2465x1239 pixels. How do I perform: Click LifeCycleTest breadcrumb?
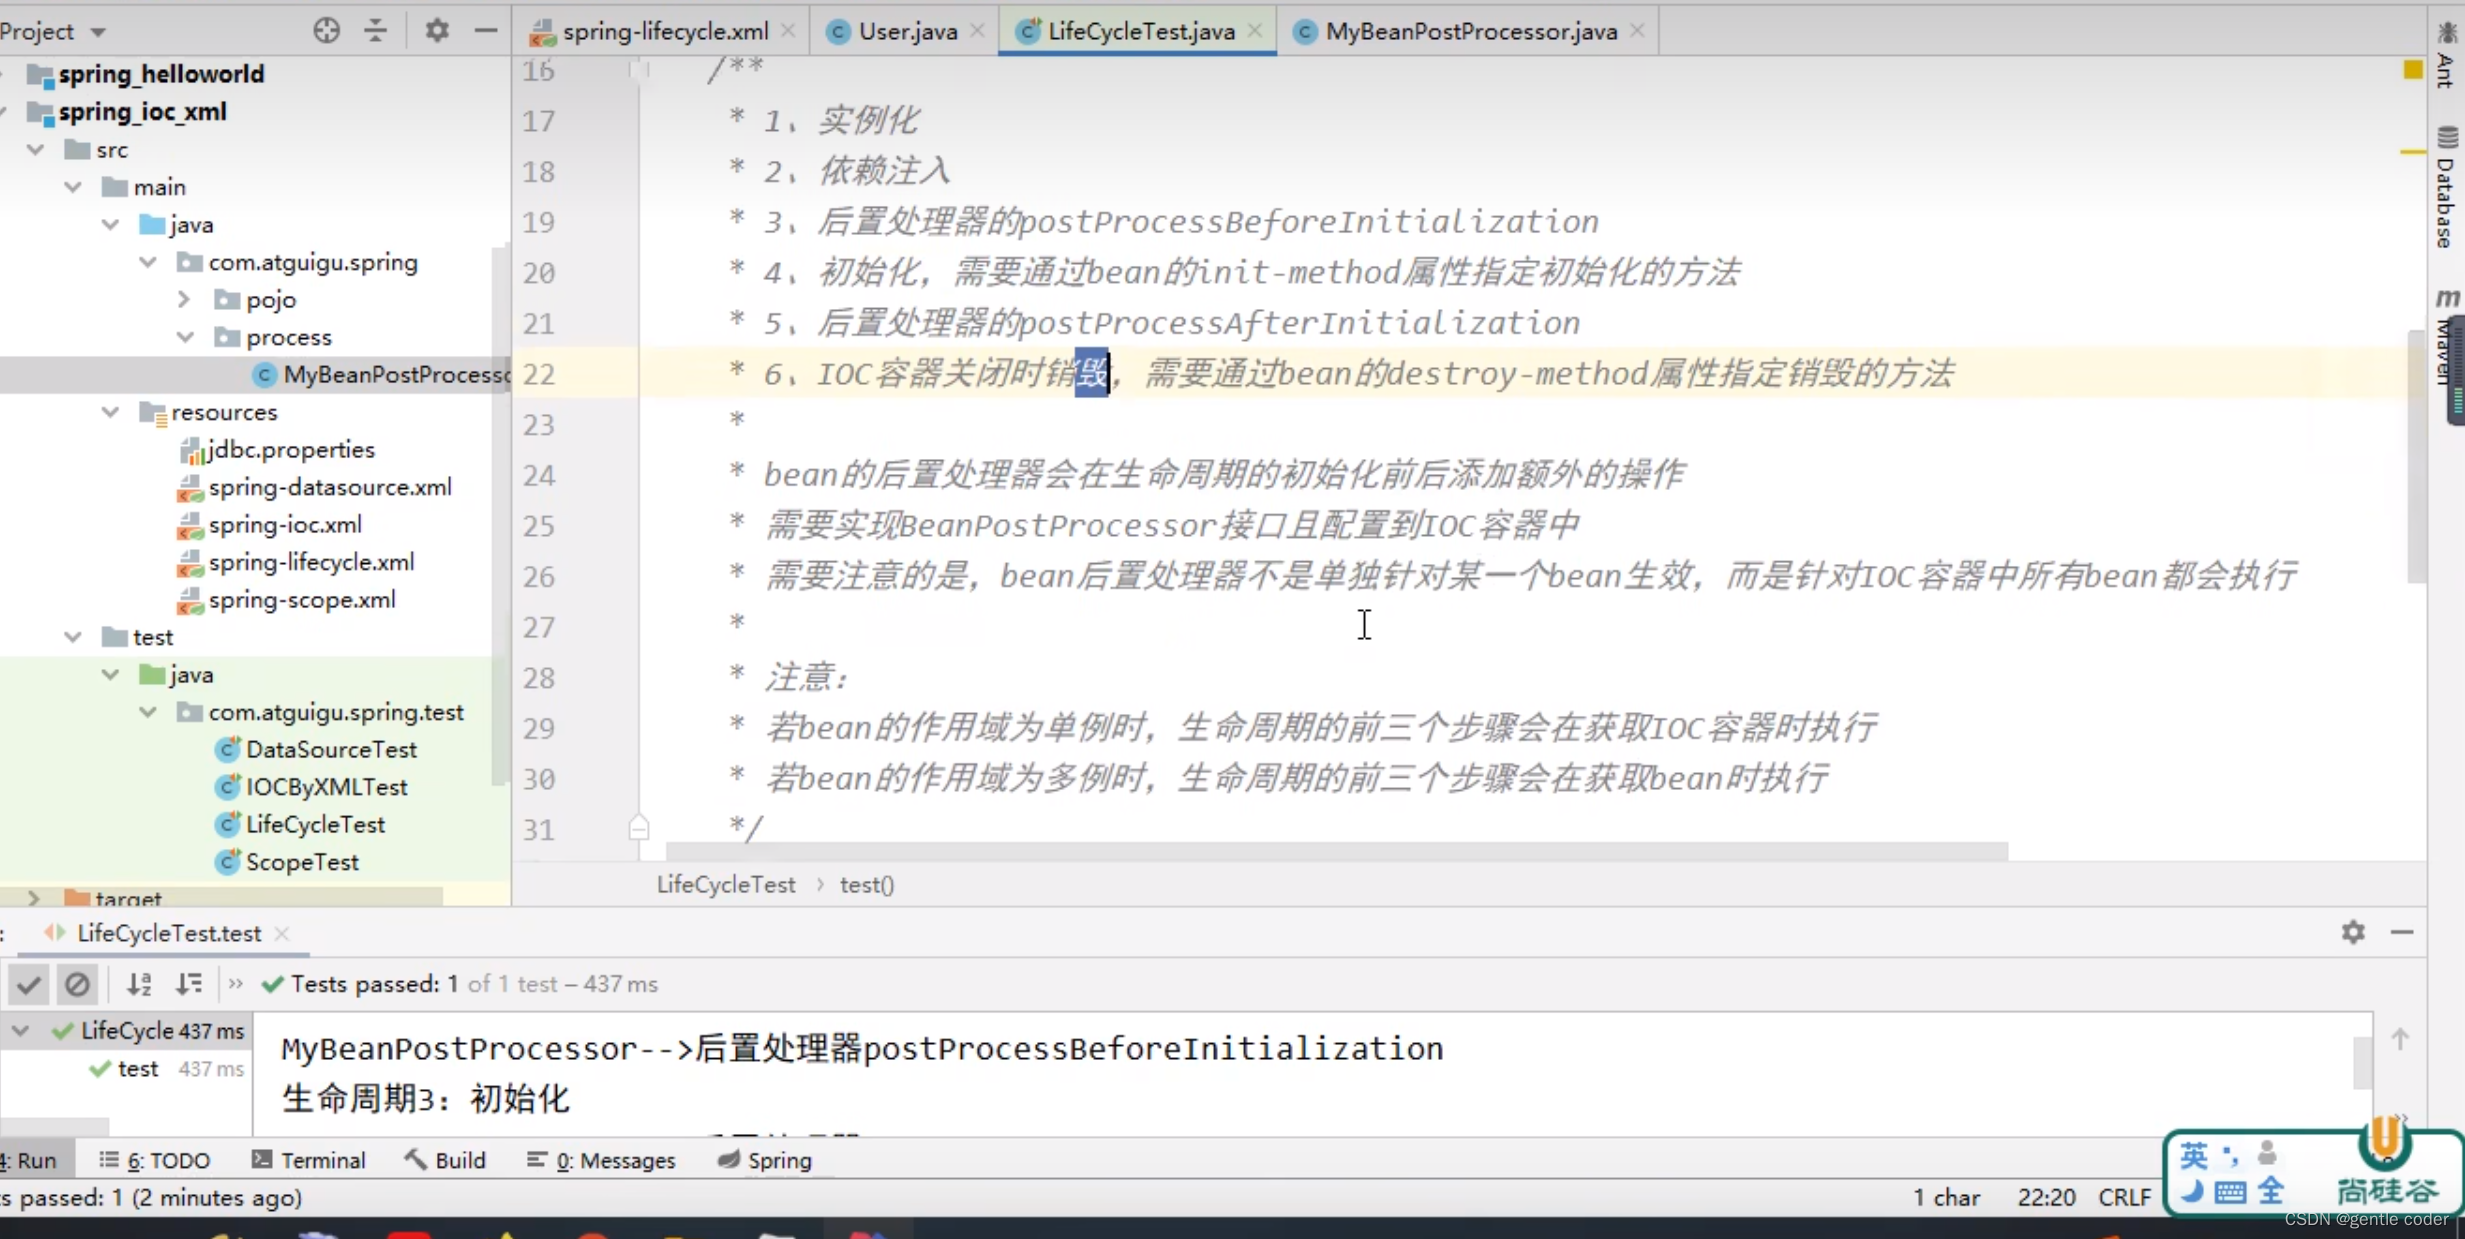click(x=726, y=884)
